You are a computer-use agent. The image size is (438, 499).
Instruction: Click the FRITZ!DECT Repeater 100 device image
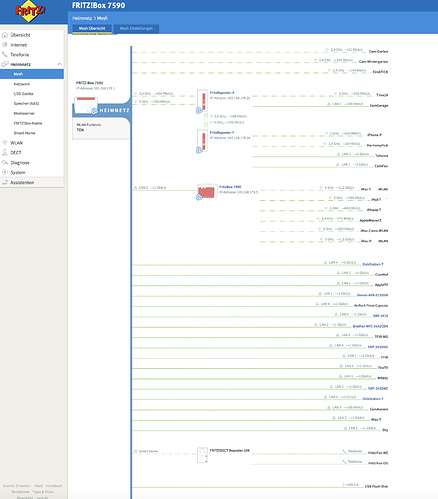pyautogui.click(x=203, y=455)
